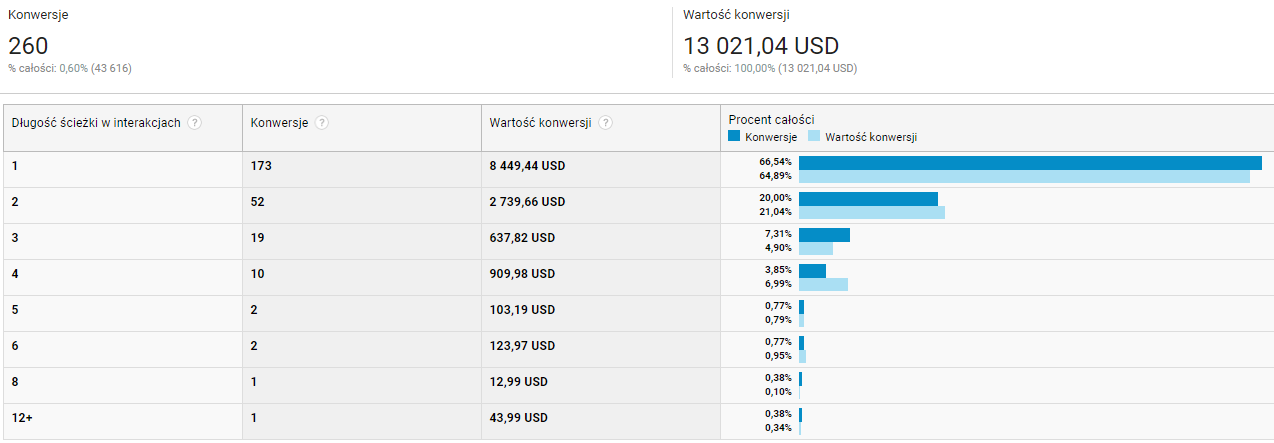This screenshot has width=1274, height=443.
Task: Click the 6,99% light blue value bar
Action: tap(823, 285)
